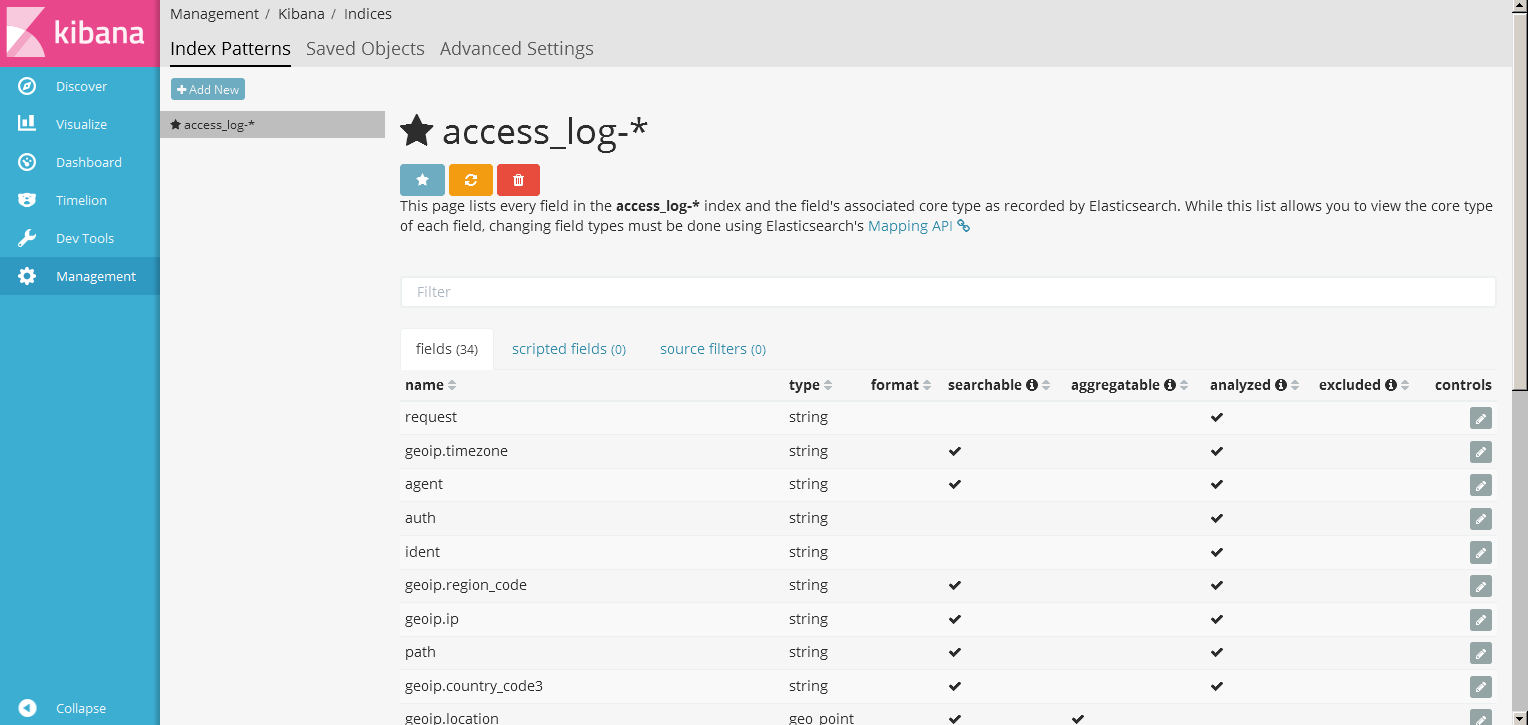Click the access_log-* page heading
This screenshot has width=1528, height=725.
tap(545, 131)
